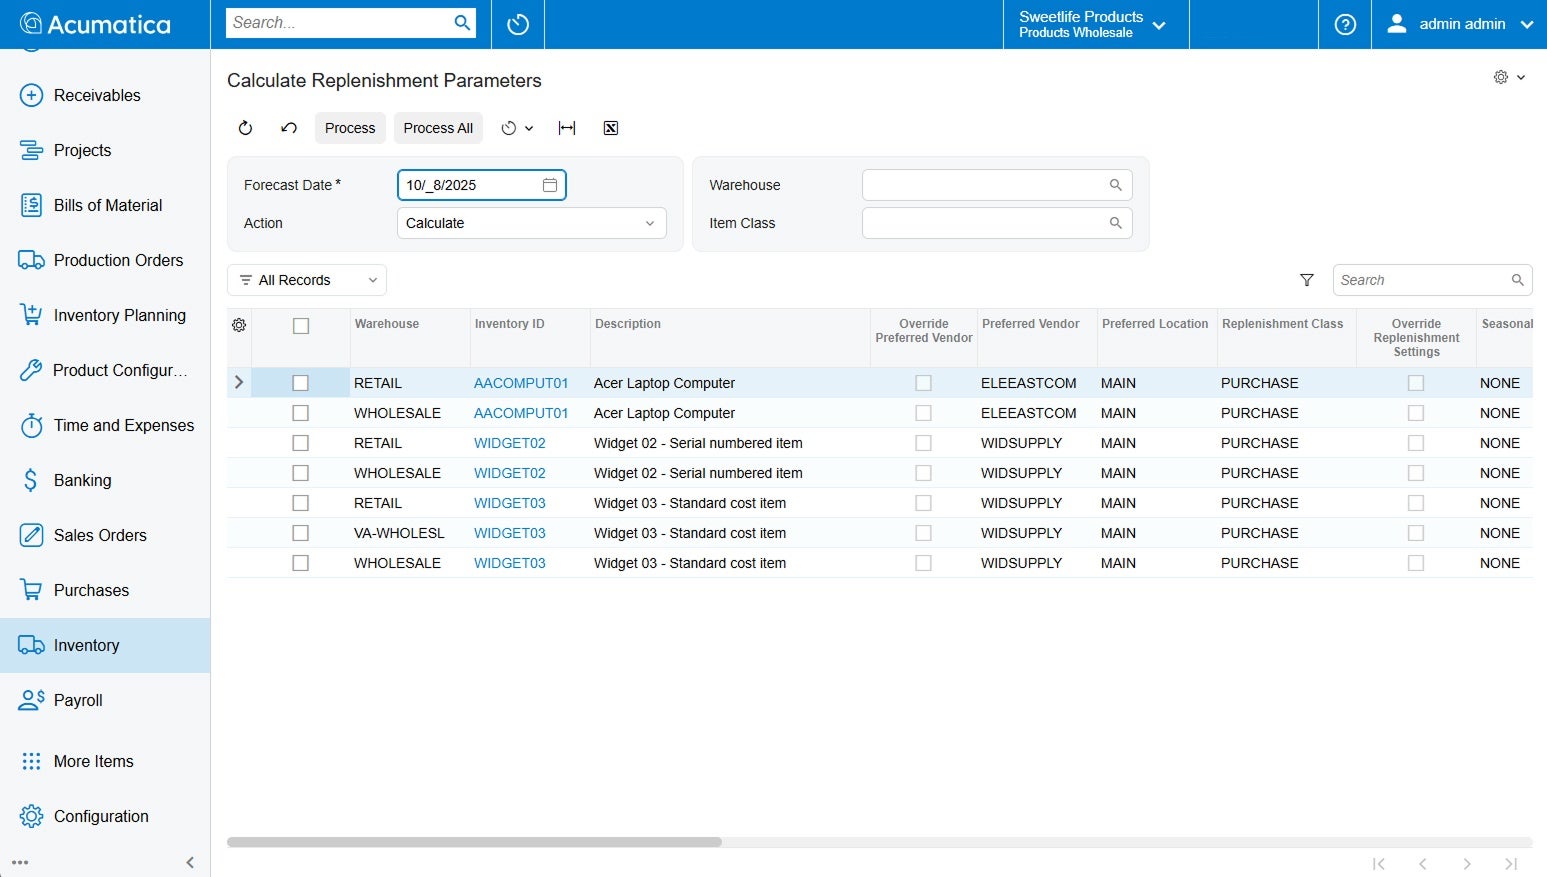Screen dimensions: 1547x877
Task: Select the Inventory module in the sidebar
Action: pyautogui.click(x=85, y=645)
